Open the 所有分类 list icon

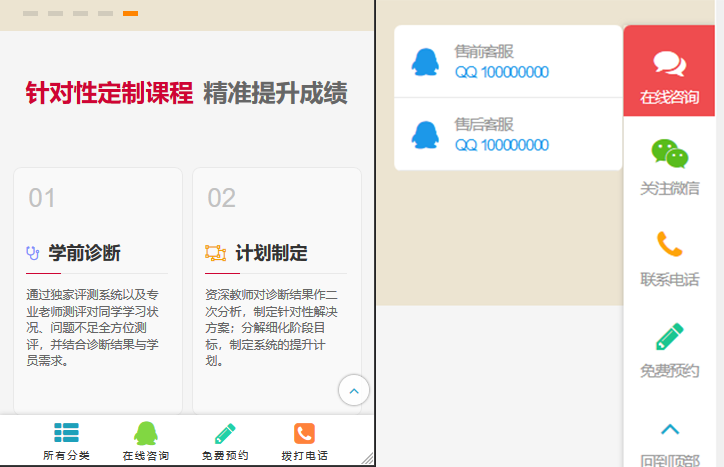click(x=66, y=433)
